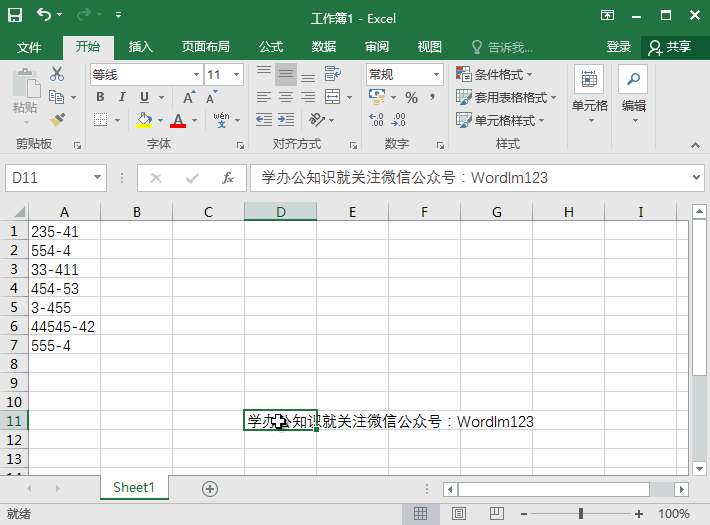Image resolution: width=710 pixels, height=525 pixels.
Task: Click Merge and Center icon
Action: tap(333, 97)
